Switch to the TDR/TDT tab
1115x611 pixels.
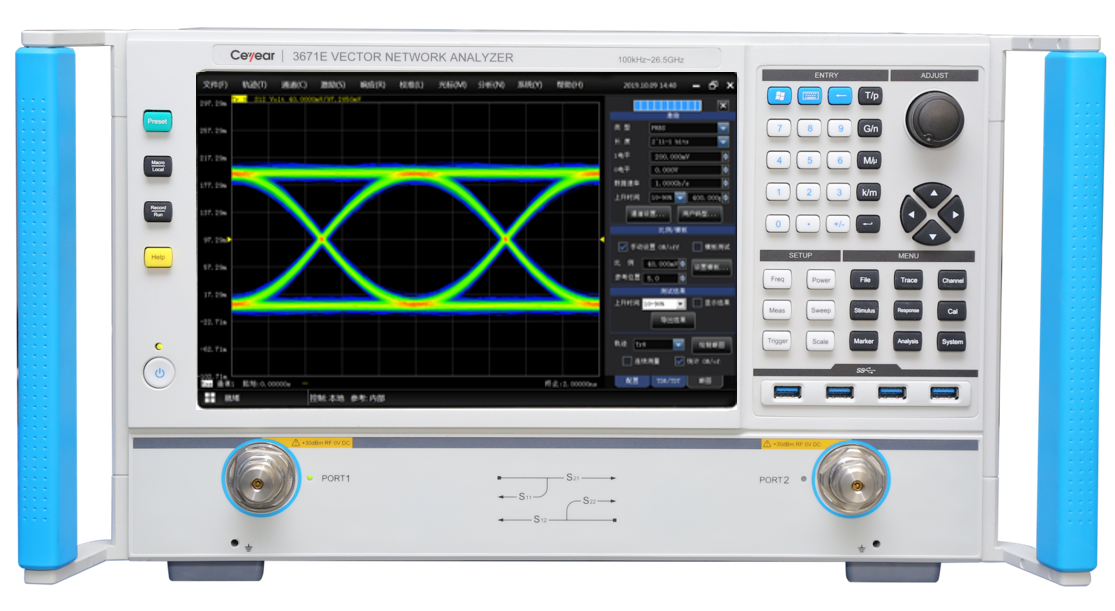point(667,381)
